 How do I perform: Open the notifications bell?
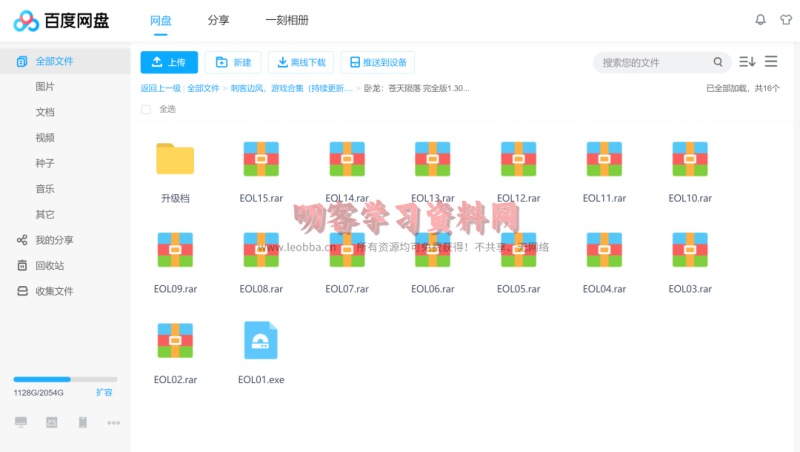(x=760, y=20)
